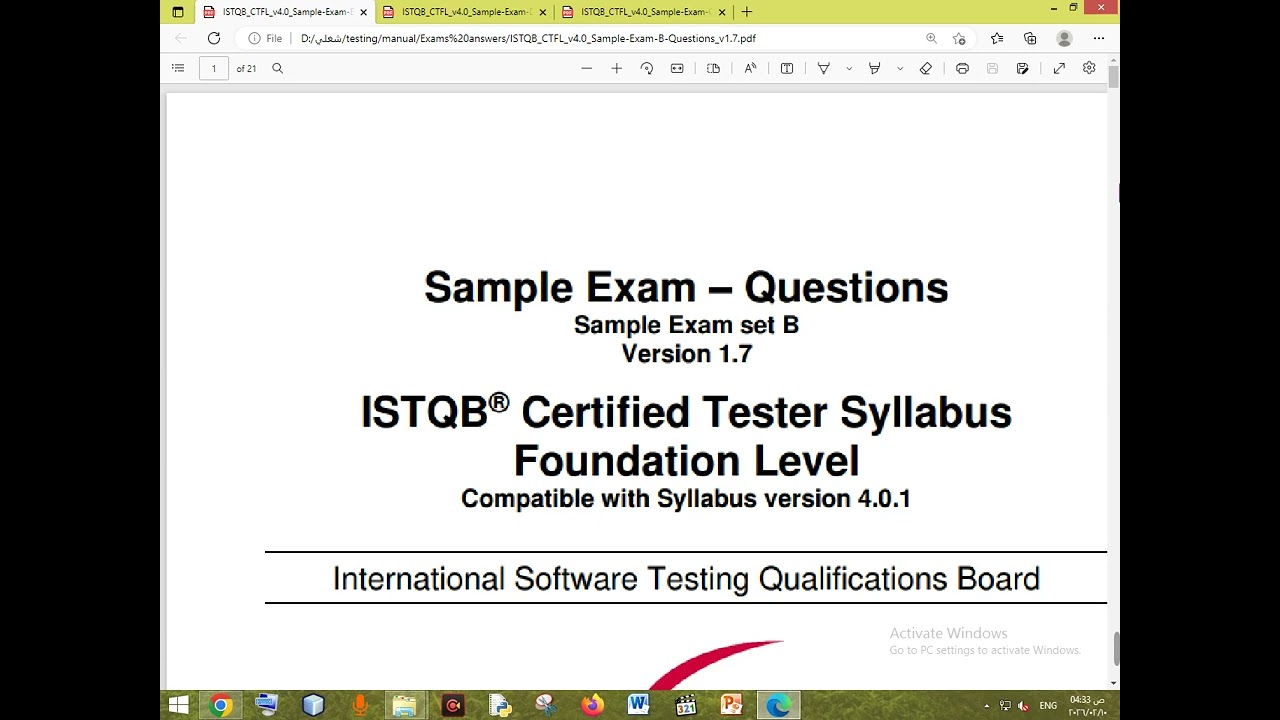Close the first ISTQB Sample-Exam tab
The height and width of the screenshot is (720, 1280).
point(363,12)
